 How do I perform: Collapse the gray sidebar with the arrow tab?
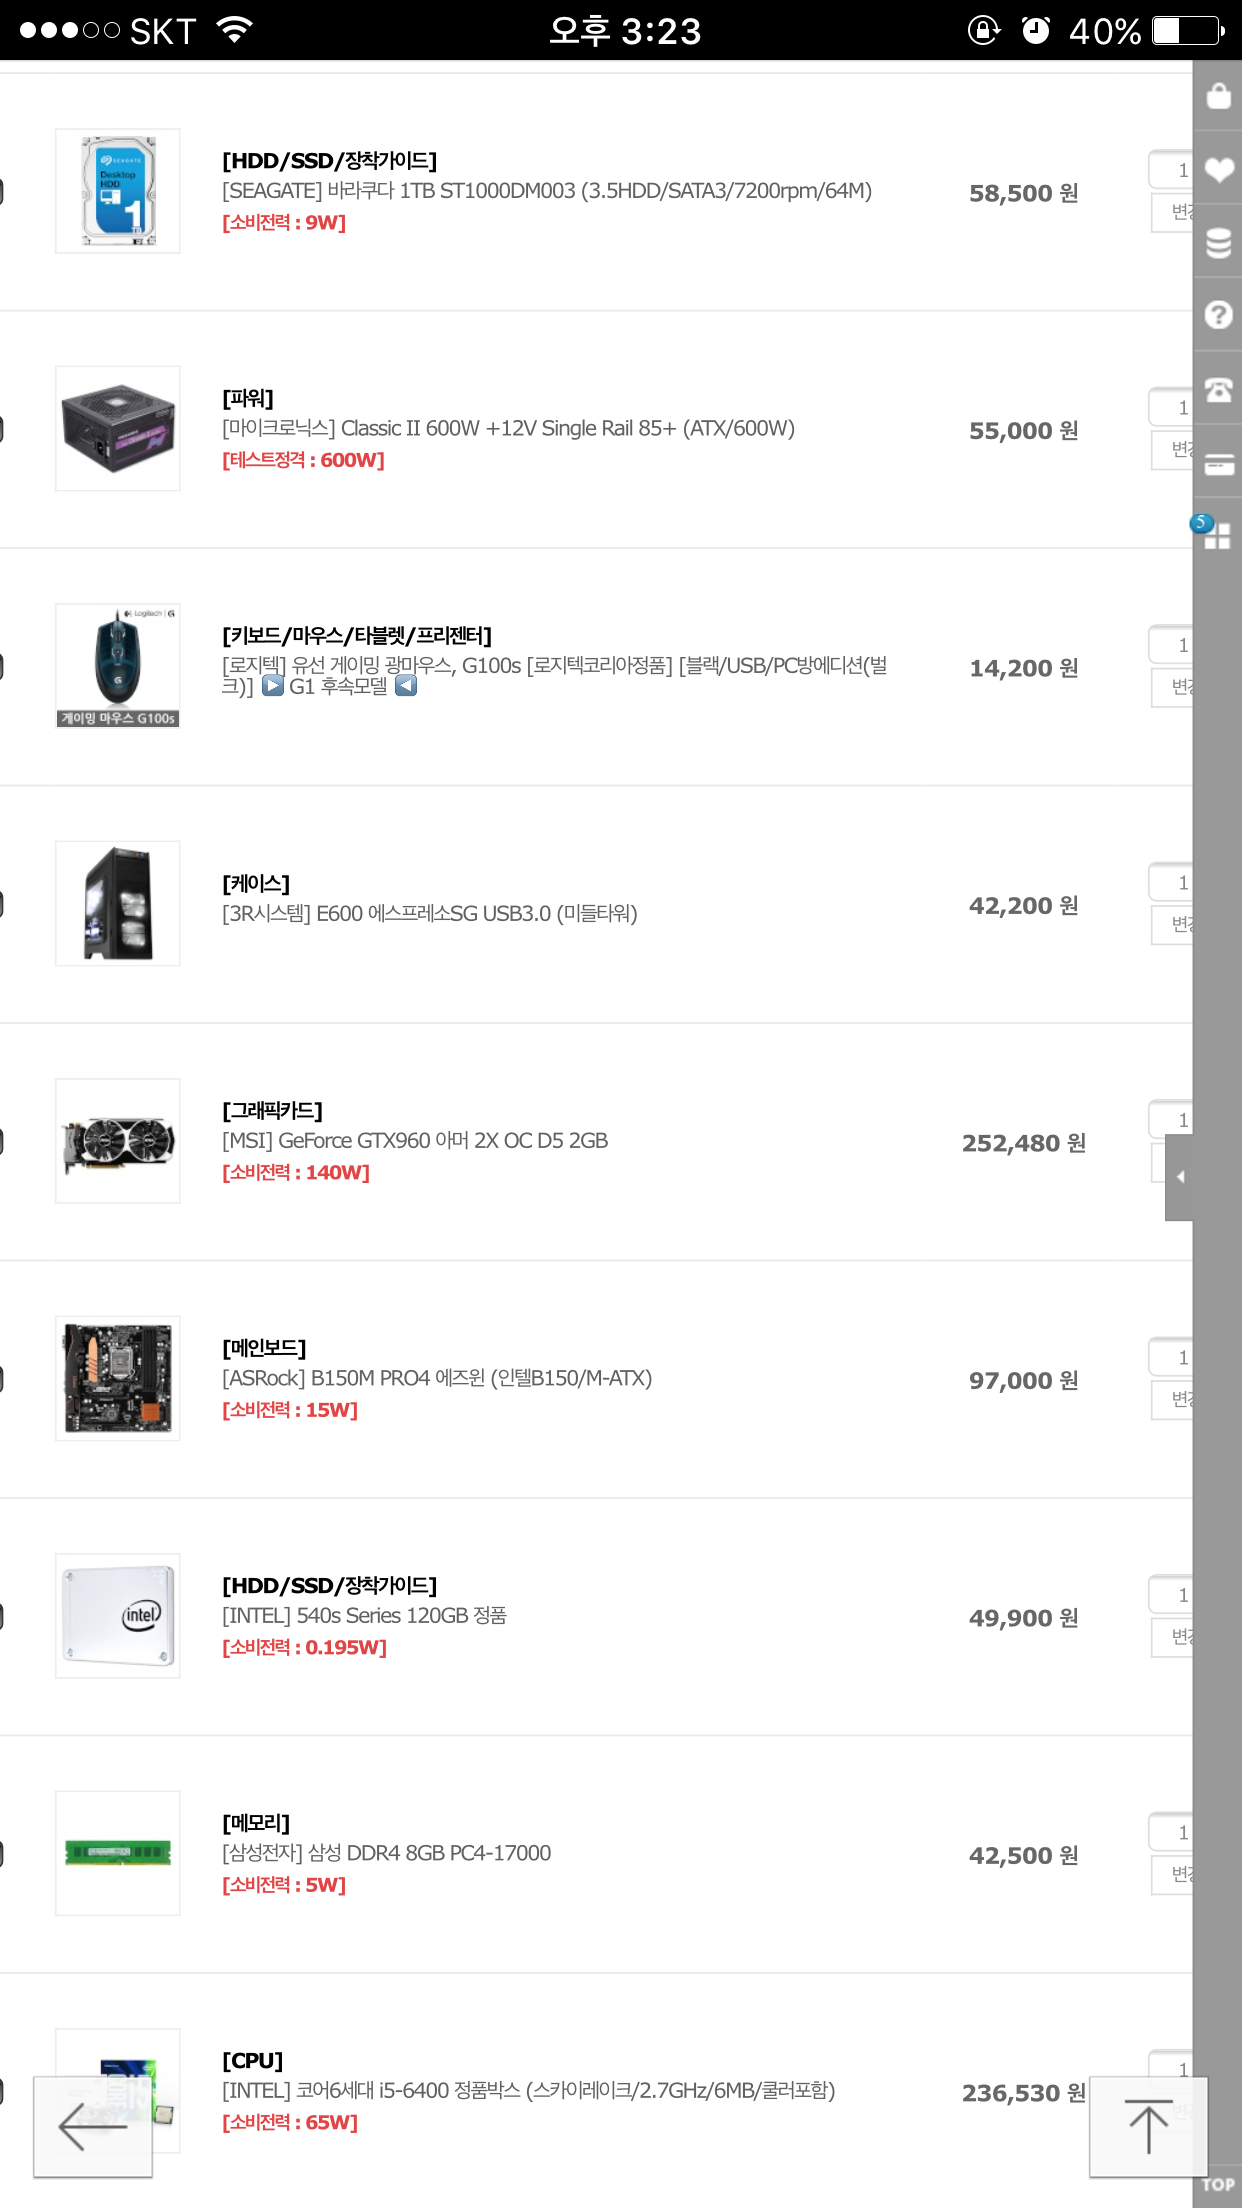pos(1180,1177)
